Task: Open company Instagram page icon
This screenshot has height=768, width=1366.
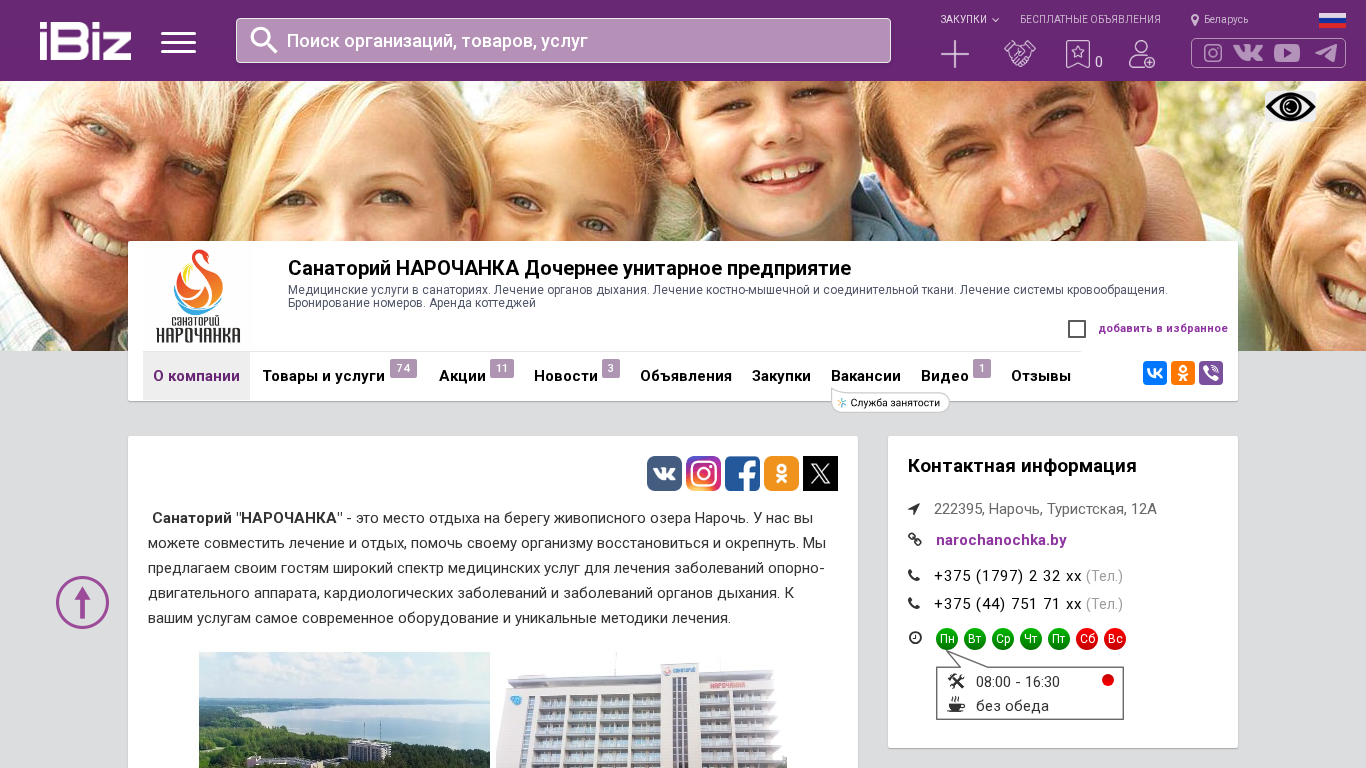Action: [x=703, y=473]
